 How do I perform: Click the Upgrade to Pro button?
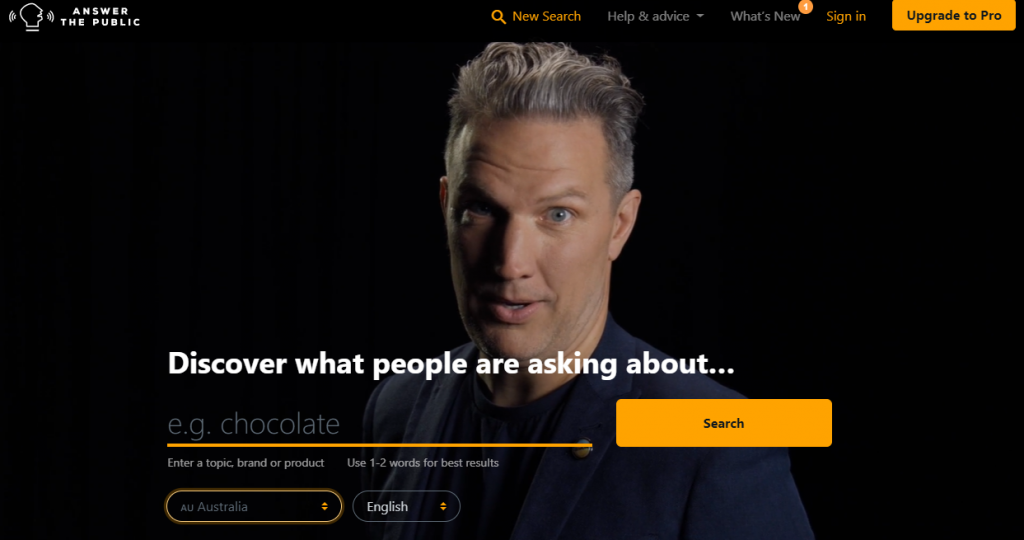click(x=953, y=16)
